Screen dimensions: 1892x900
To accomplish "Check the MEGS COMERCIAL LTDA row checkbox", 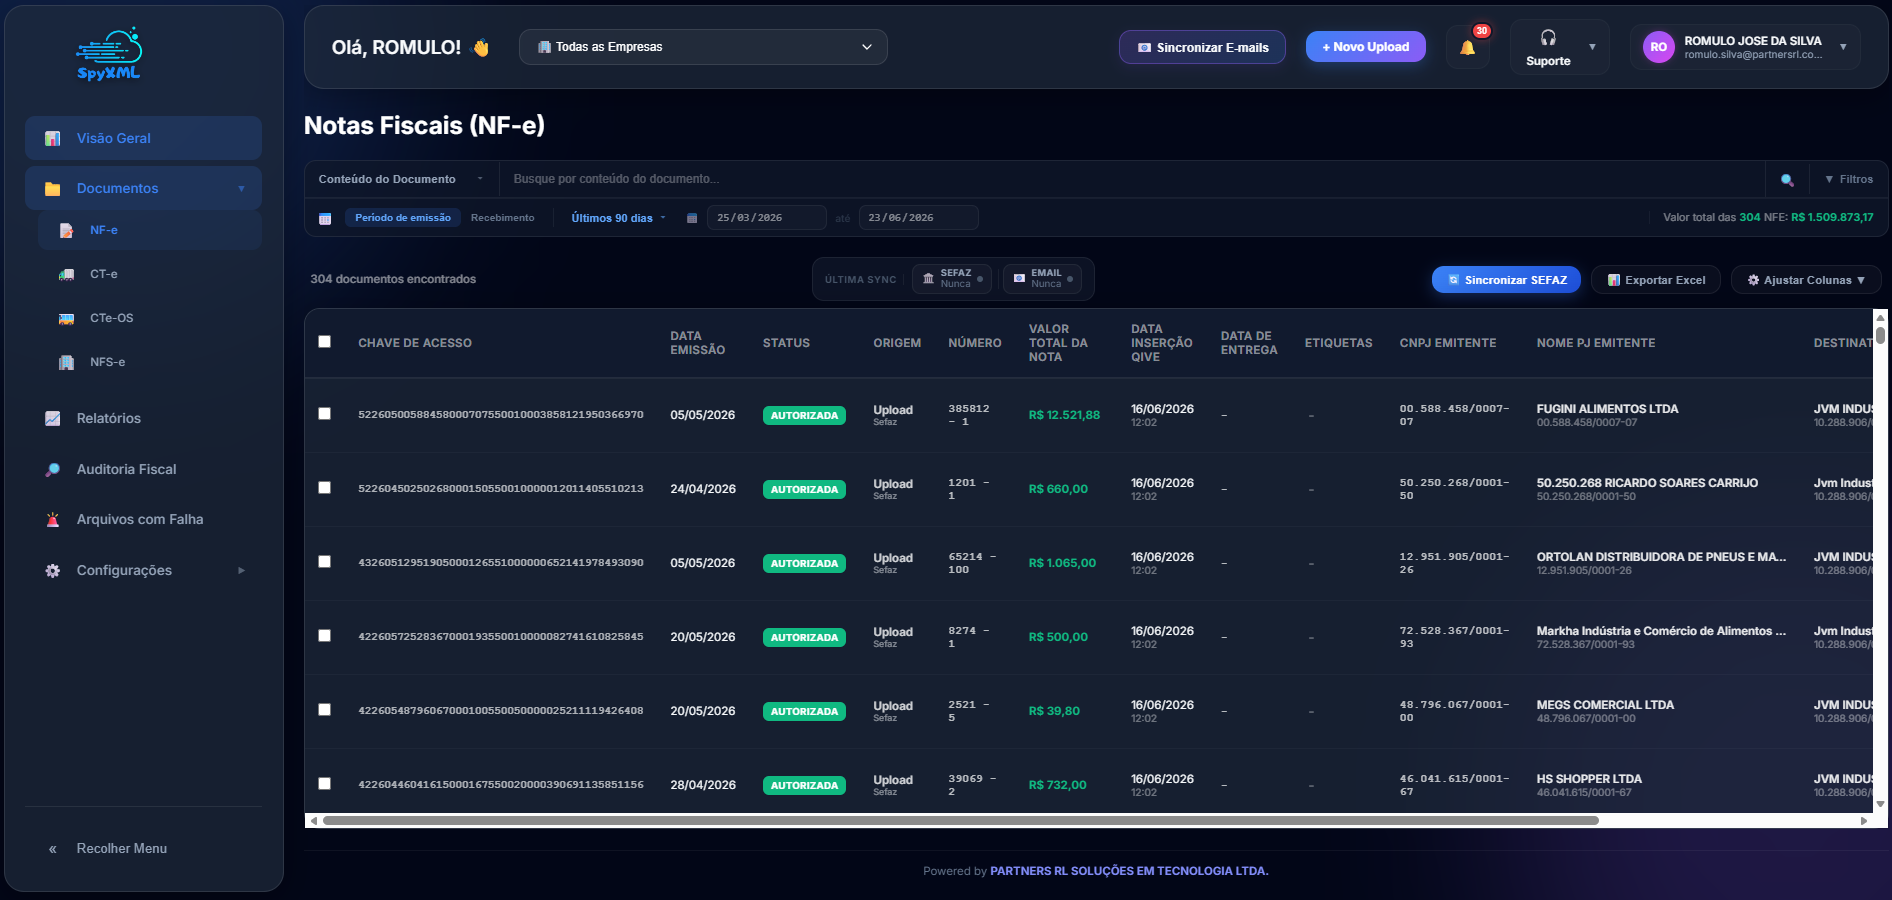I will (x=324, y=709).
